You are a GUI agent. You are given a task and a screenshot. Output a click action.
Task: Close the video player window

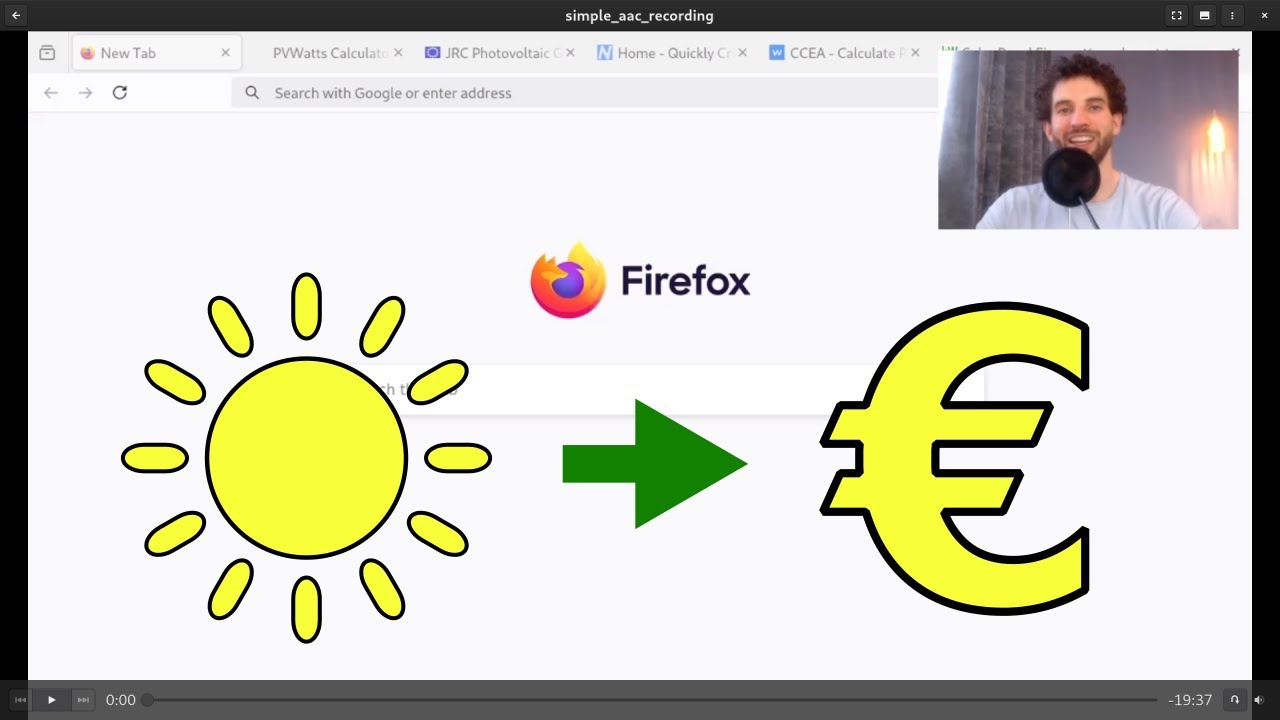1264,15
